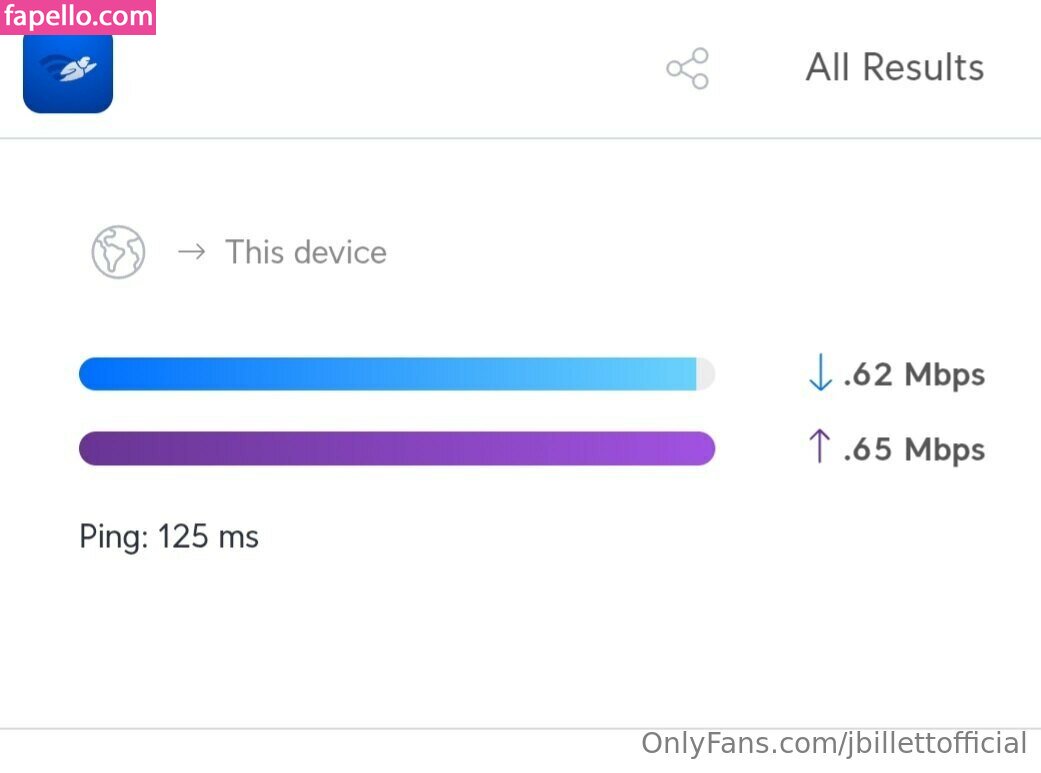Viewport: 1041px width, 773px height.
Task: Click the Results word in the header
Action: (x=923, y=67)
